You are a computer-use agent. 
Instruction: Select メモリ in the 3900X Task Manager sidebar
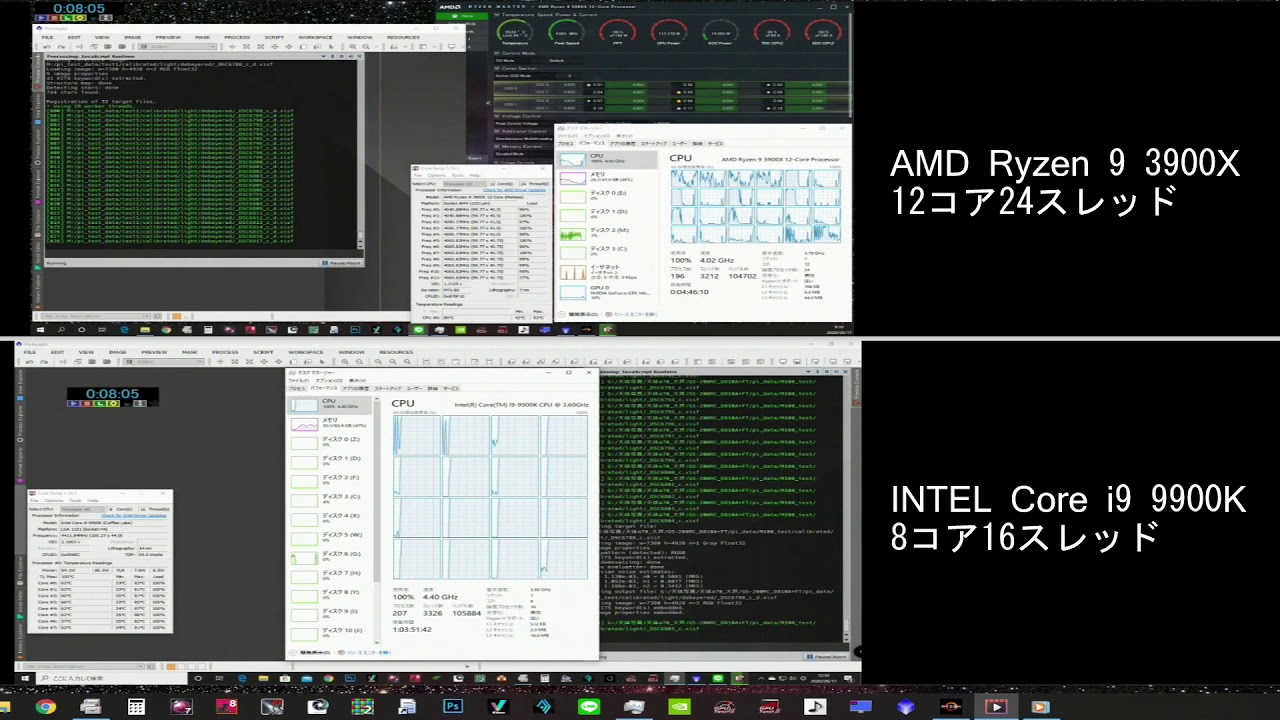(x=605, y=177)
